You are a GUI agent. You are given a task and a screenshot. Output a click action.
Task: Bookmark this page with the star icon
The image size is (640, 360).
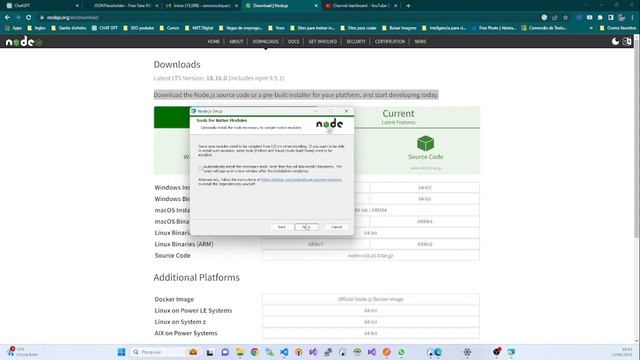pos(565,18)
